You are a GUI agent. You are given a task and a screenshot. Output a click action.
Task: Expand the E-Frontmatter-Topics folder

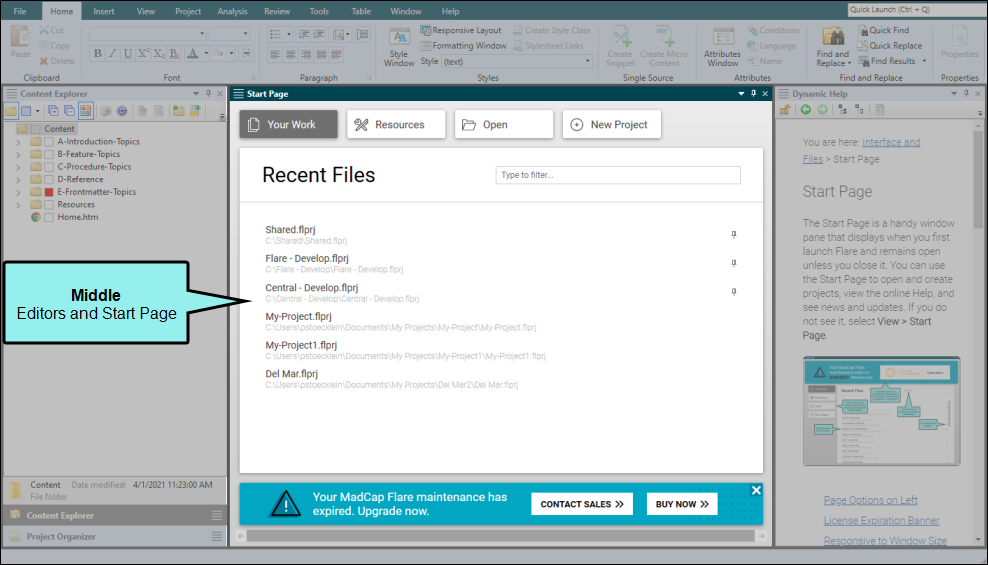tap(18, 193)
